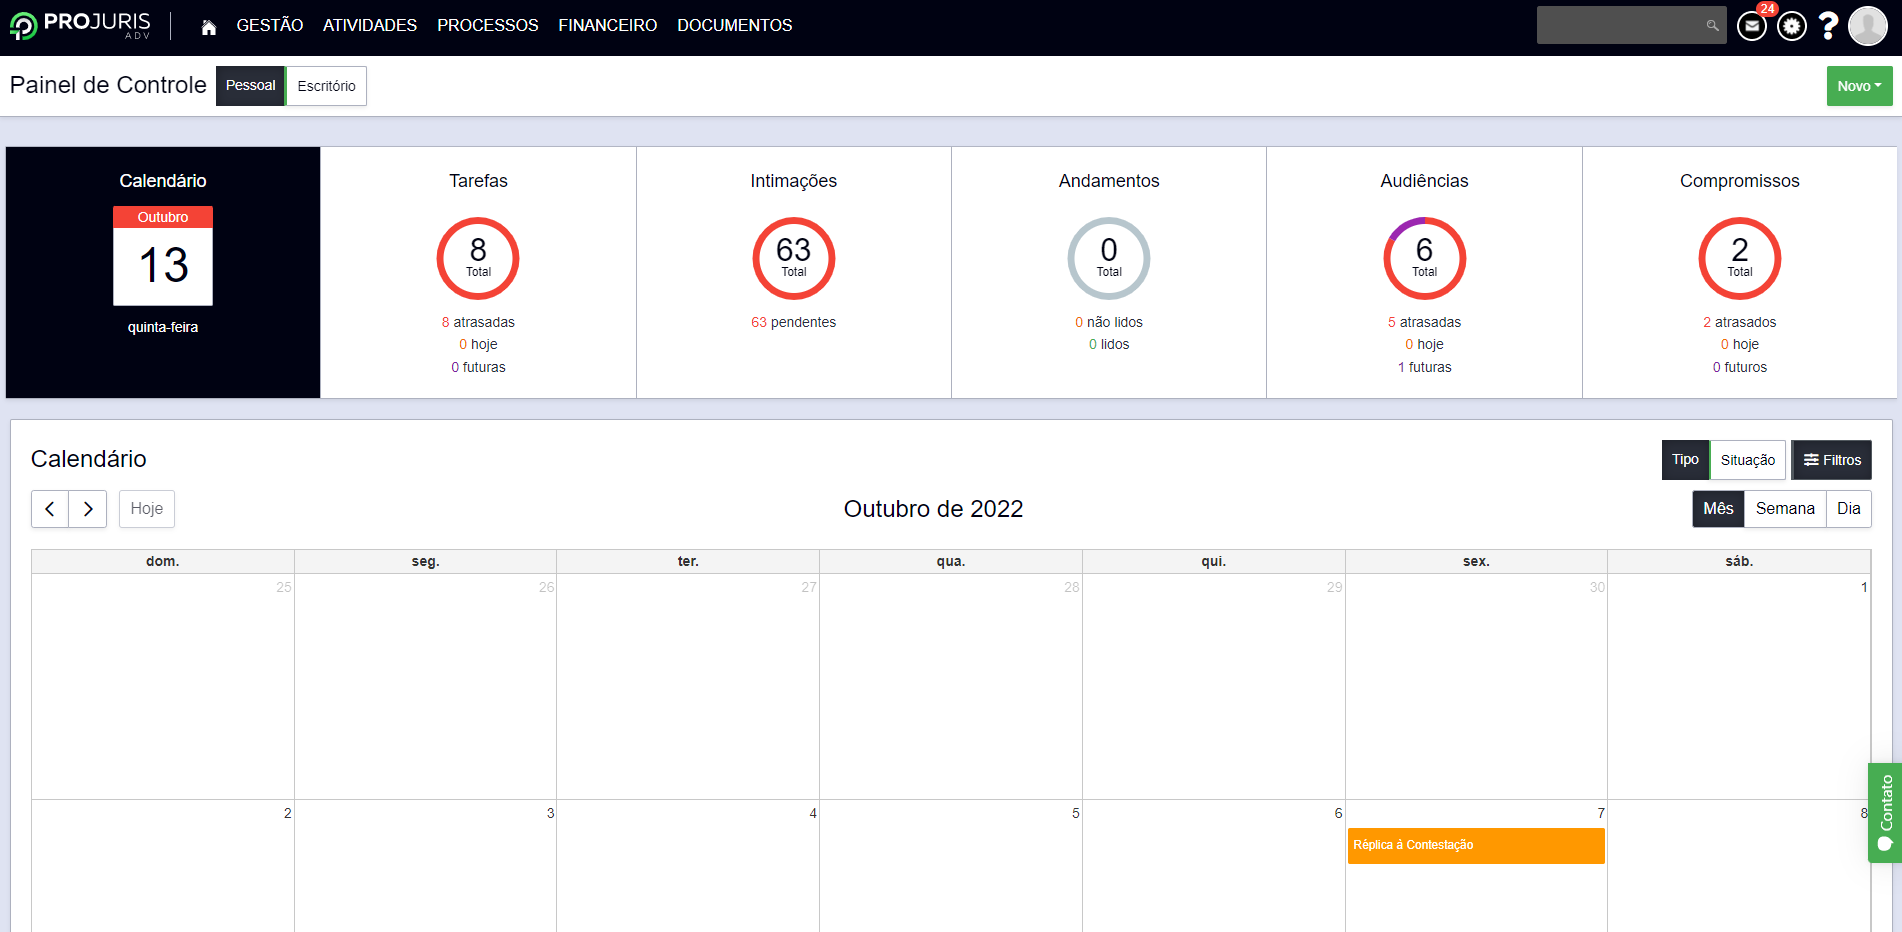Open the Réplica à Contestação event

point(1476,846)
